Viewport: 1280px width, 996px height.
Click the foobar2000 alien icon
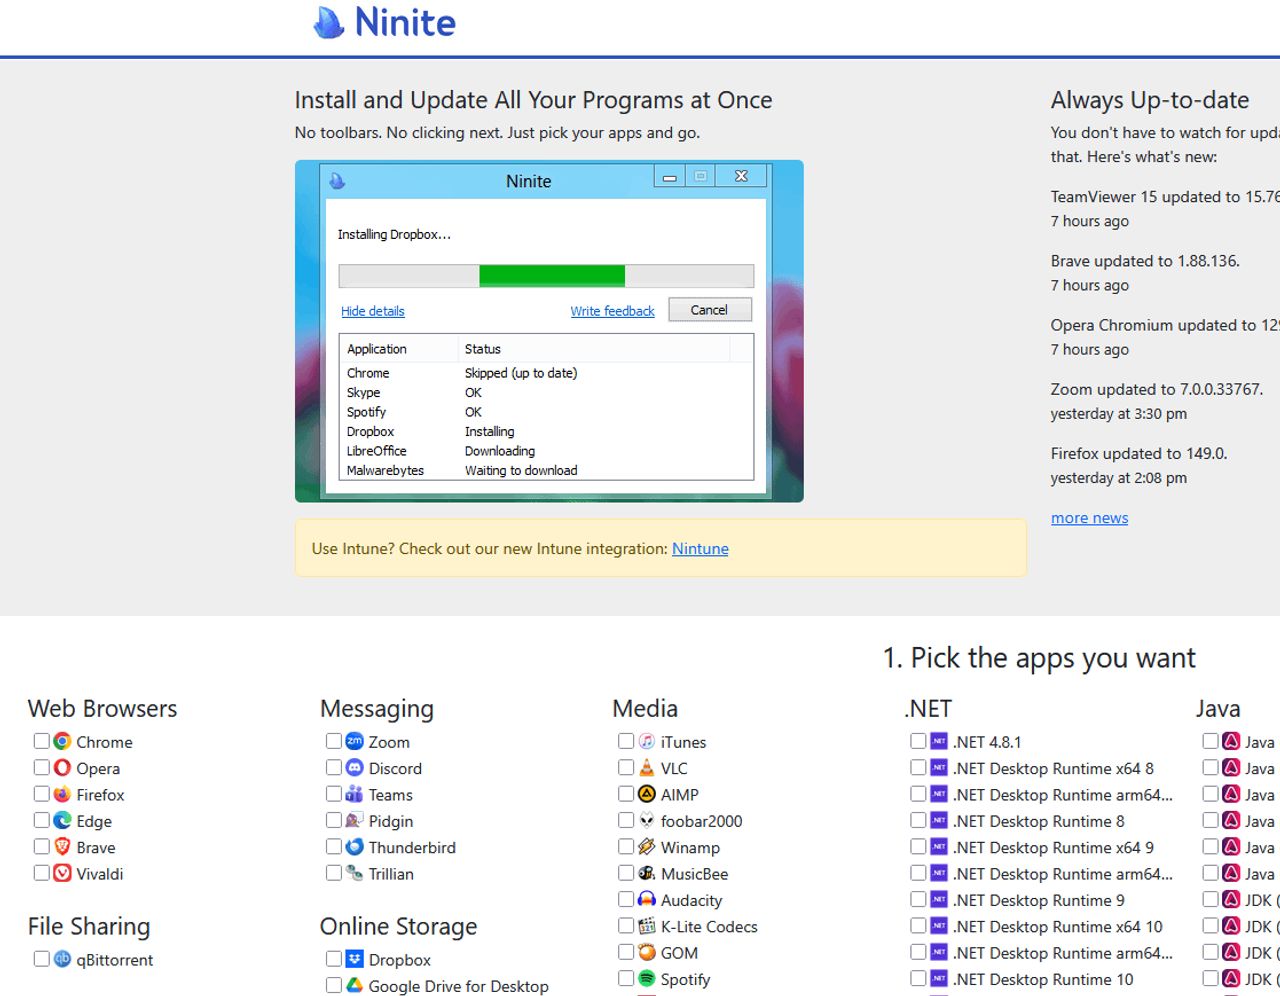pyautogui.click(x=647, y=820)
